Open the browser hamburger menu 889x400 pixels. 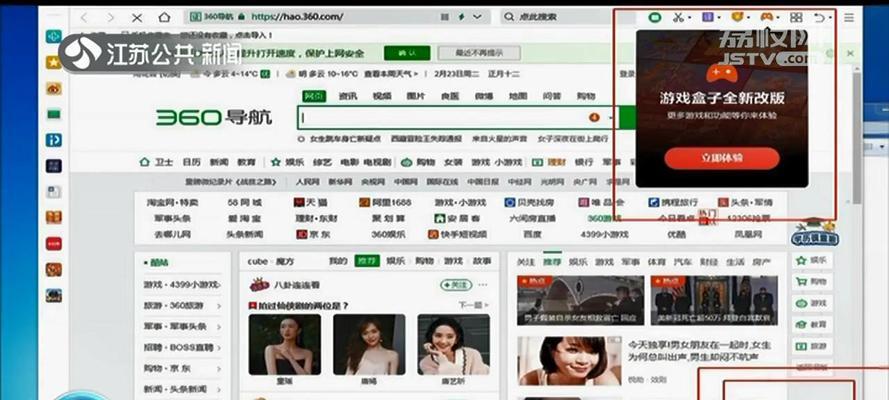[849, 18]
